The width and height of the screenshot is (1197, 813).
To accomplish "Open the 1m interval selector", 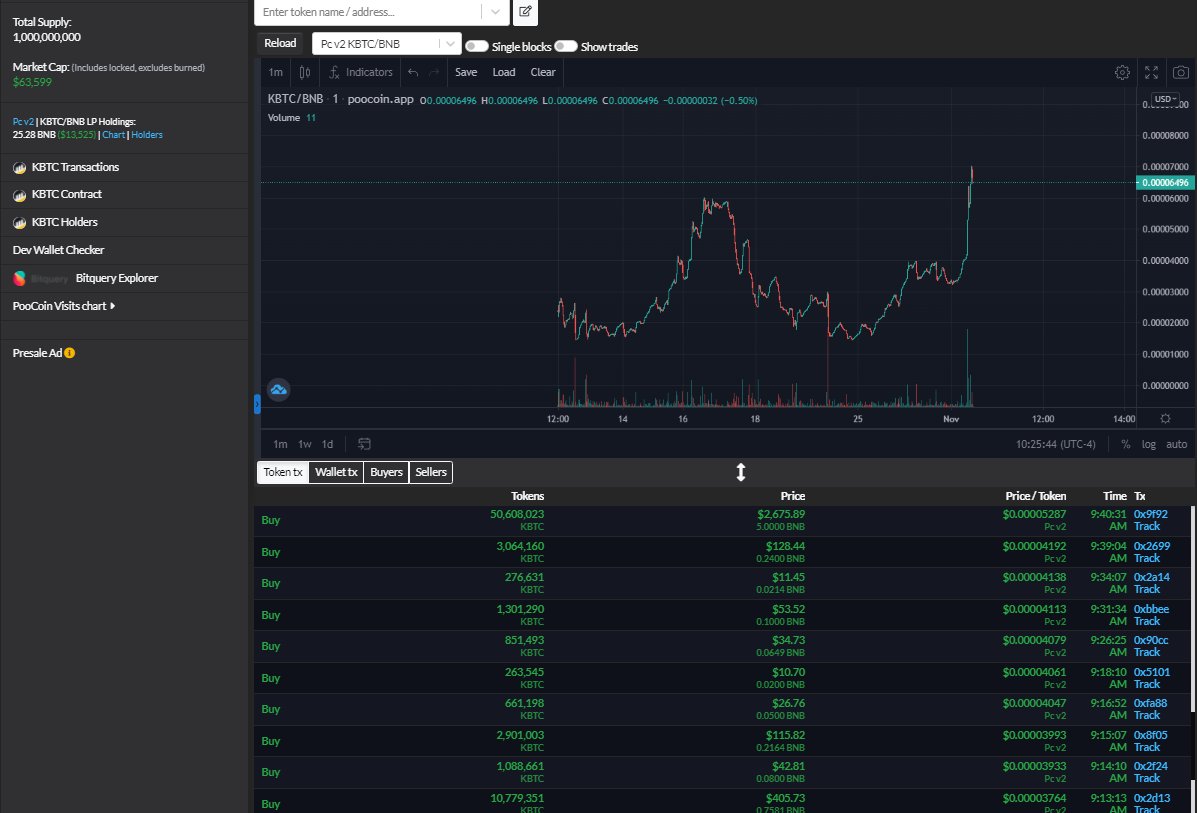I will click(276, 73).
